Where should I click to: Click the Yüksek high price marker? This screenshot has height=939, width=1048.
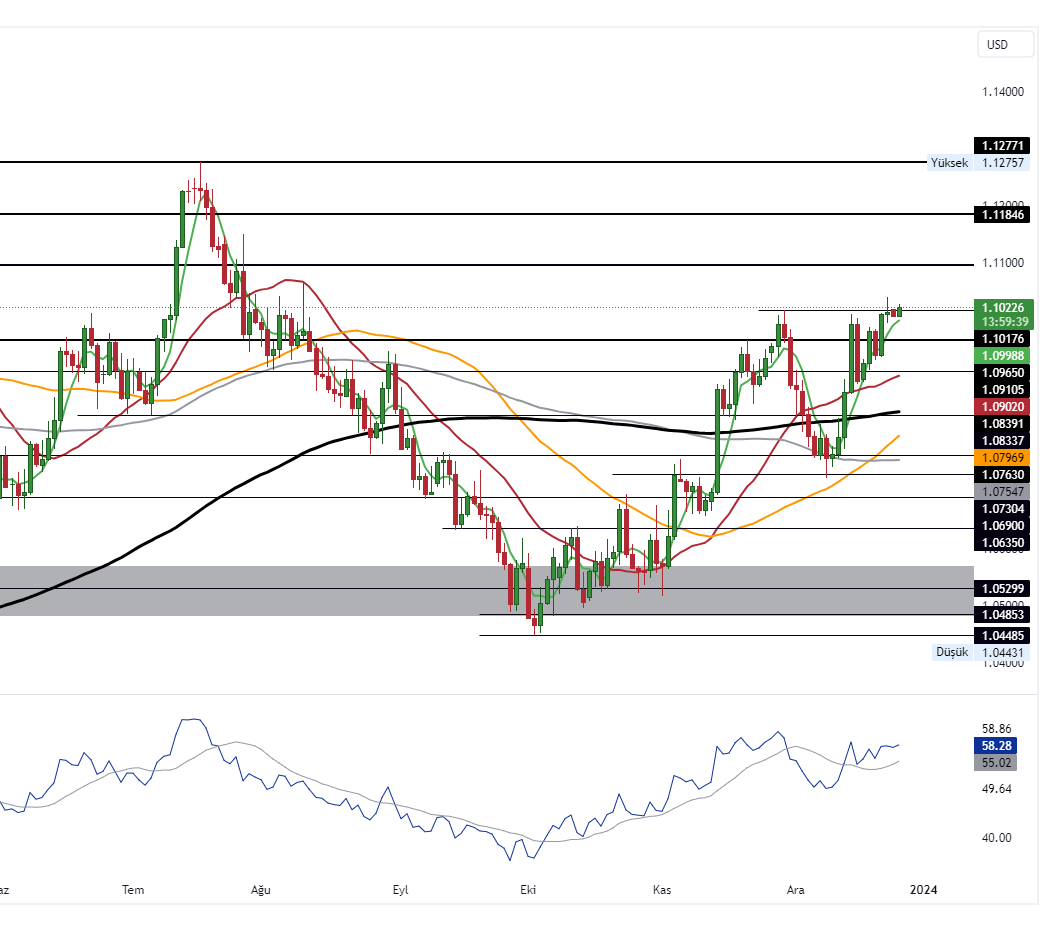tap(949, 163)
